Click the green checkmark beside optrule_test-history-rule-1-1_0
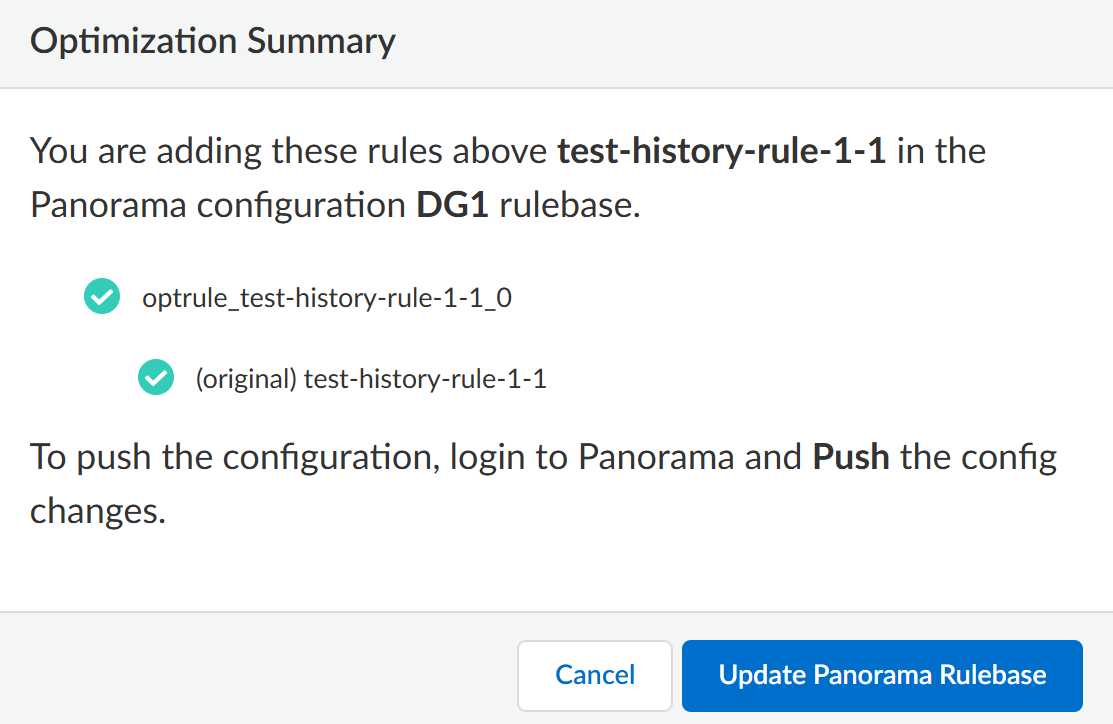 point(102,297)
